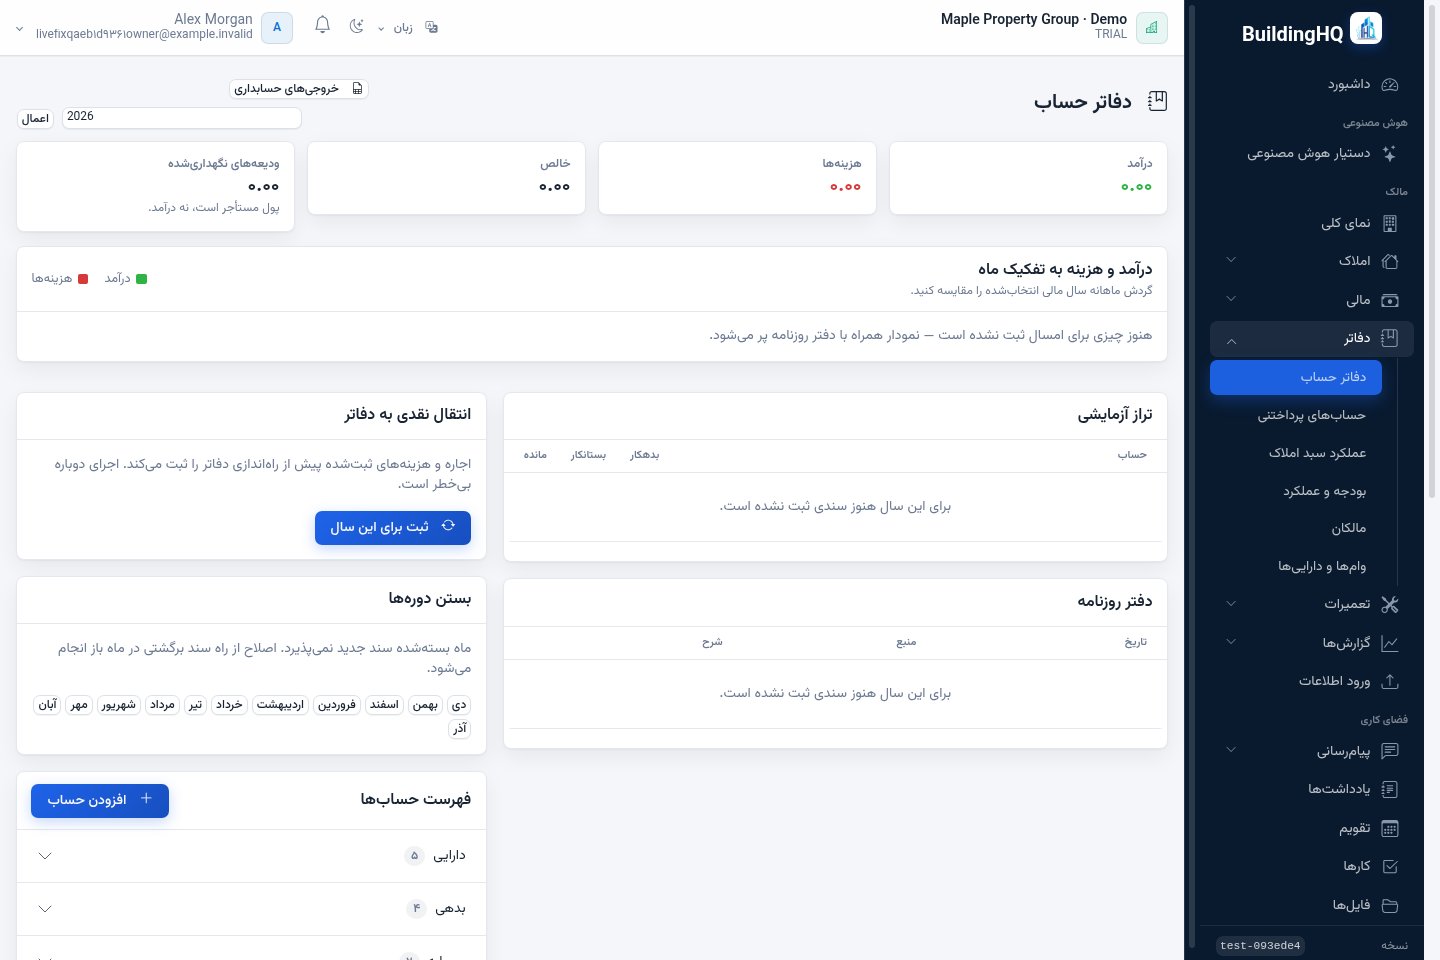
Task: Expand the املاک sidebar section chevron
Action: click(x=1231, y=261)
